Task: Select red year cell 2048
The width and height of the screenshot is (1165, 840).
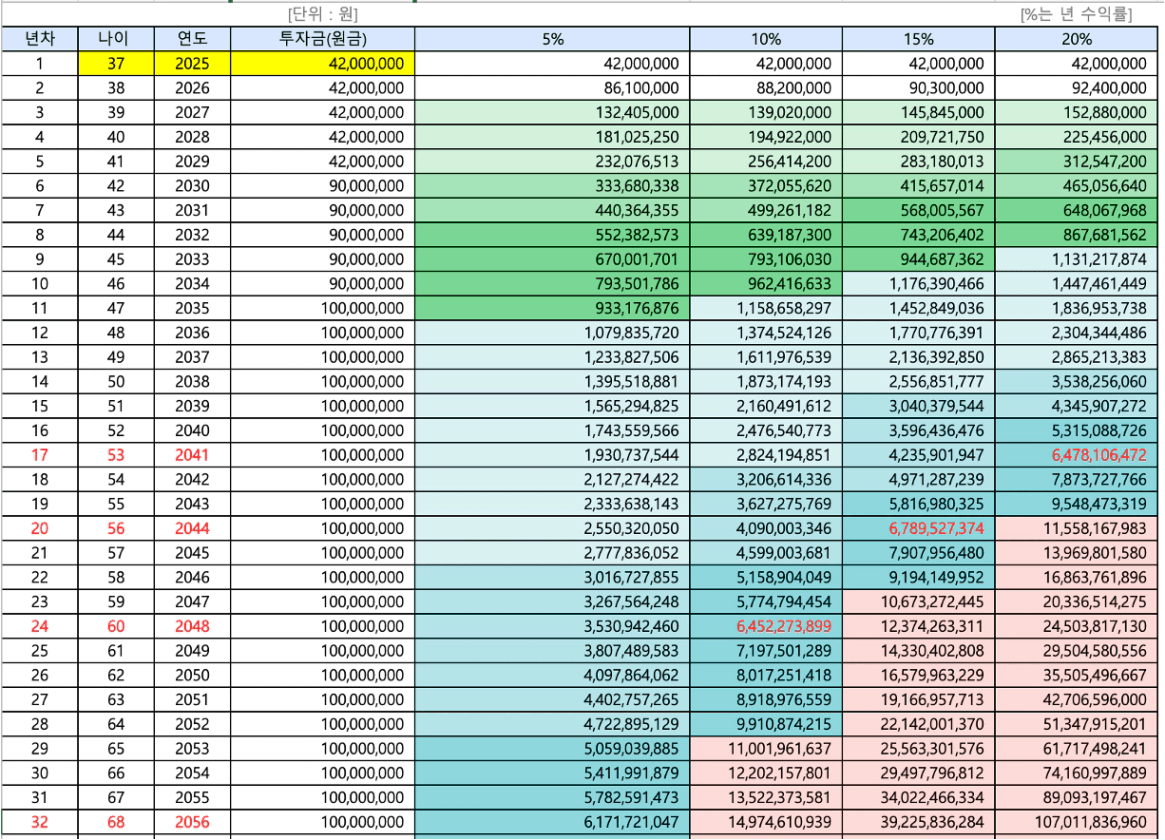Action: click(192, 628)
